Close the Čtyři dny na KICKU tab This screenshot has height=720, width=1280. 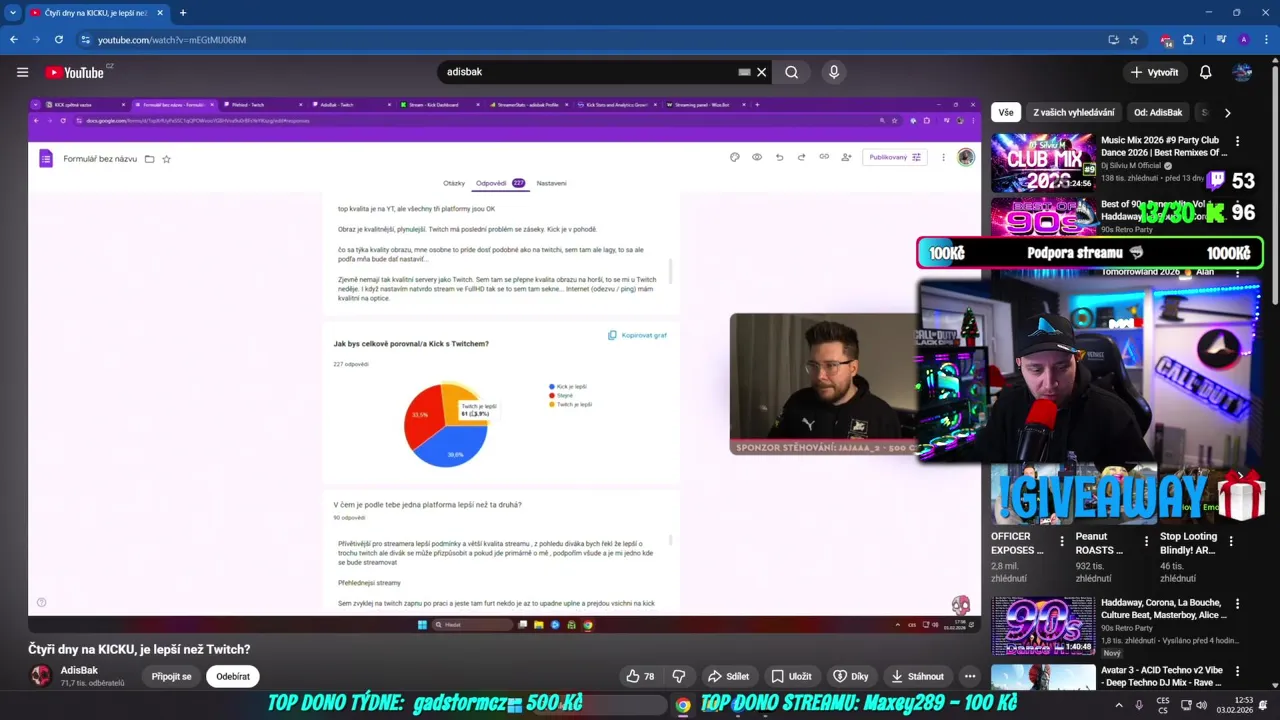(160, 13)
